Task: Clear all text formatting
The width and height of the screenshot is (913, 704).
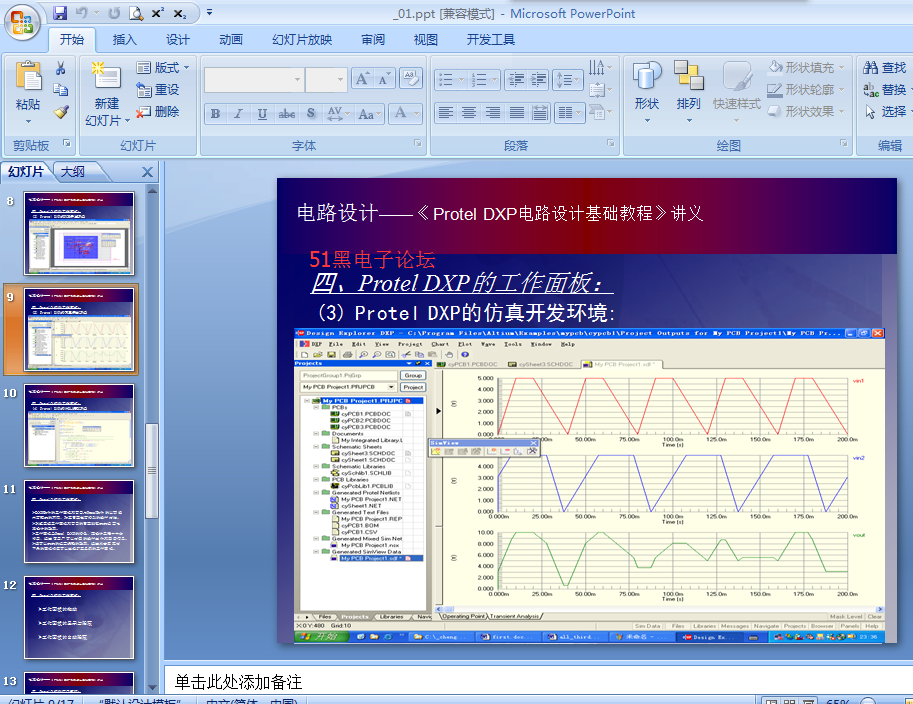Action: 411,79
